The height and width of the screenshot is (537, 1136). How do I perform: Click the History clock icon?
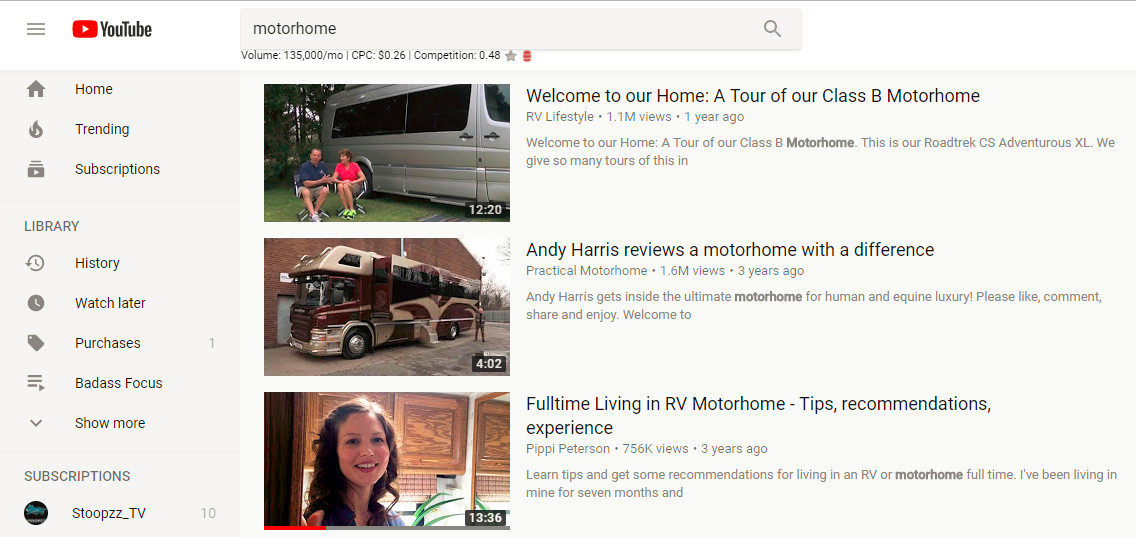(x=36, y=263)
